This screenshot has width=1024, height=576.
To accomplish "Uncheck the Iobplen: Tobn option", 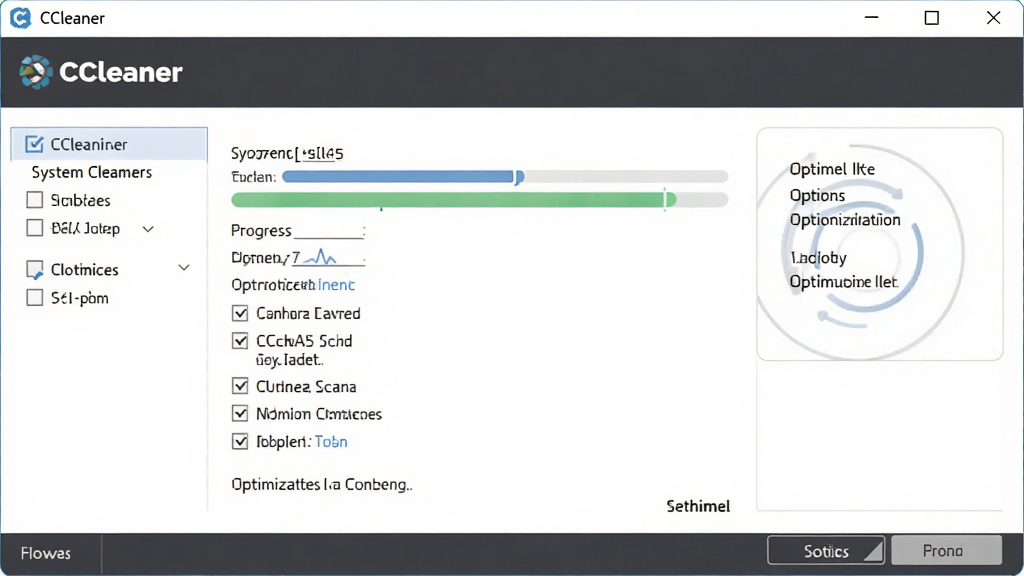I will [240, 441].
